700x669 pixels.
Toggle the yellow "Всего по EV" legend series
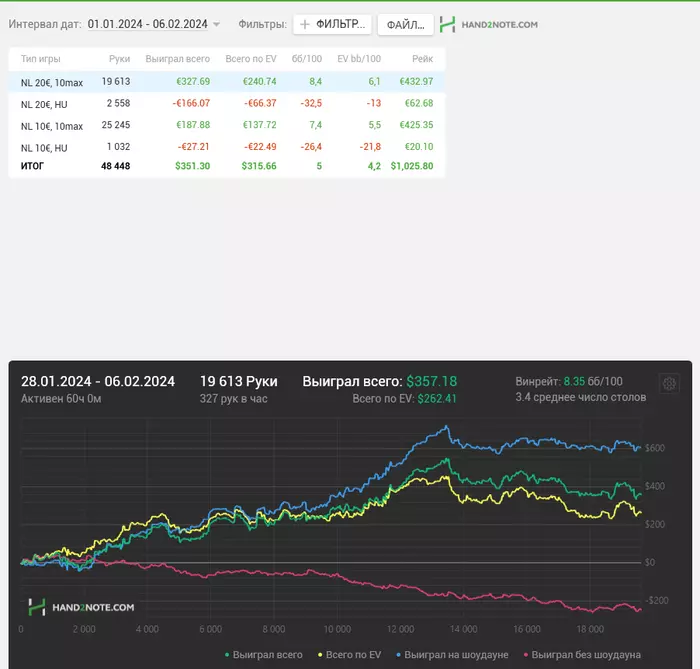[350, 655]
